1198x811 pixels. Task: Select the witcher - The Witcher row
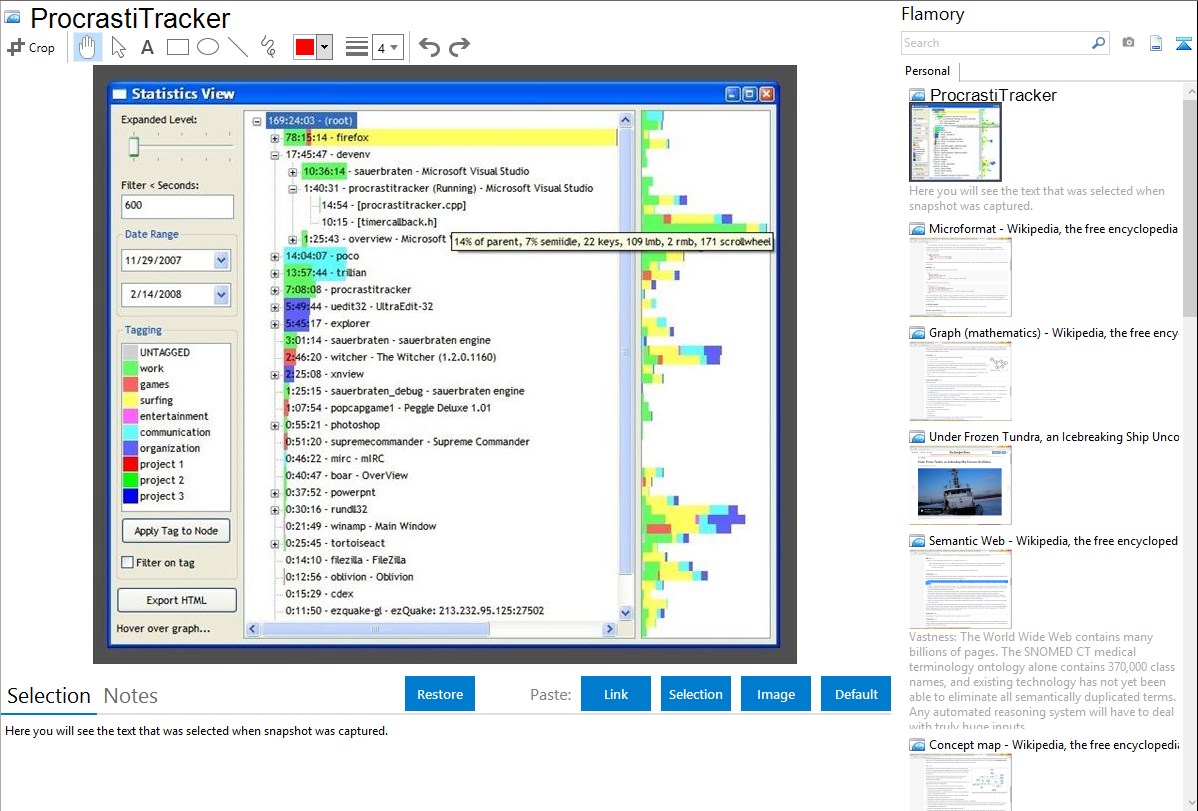click(x=390, y=357)
